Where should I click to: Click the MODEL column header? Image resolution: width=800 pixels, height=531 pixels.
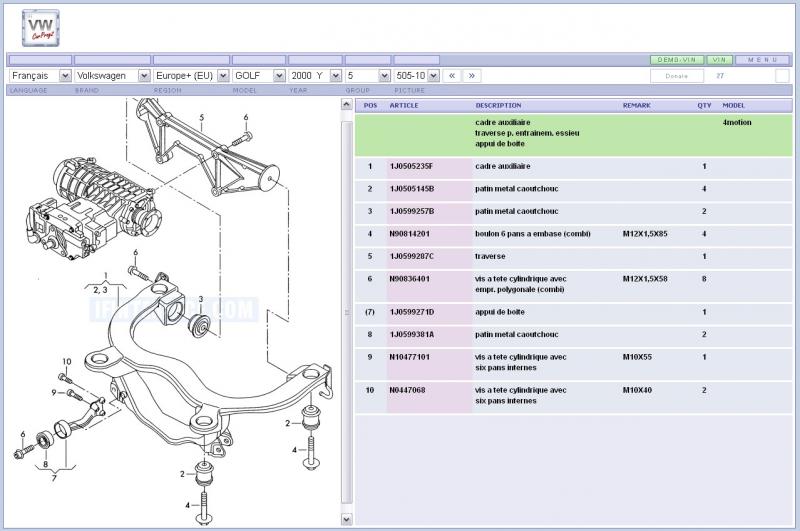coord(734,106)
